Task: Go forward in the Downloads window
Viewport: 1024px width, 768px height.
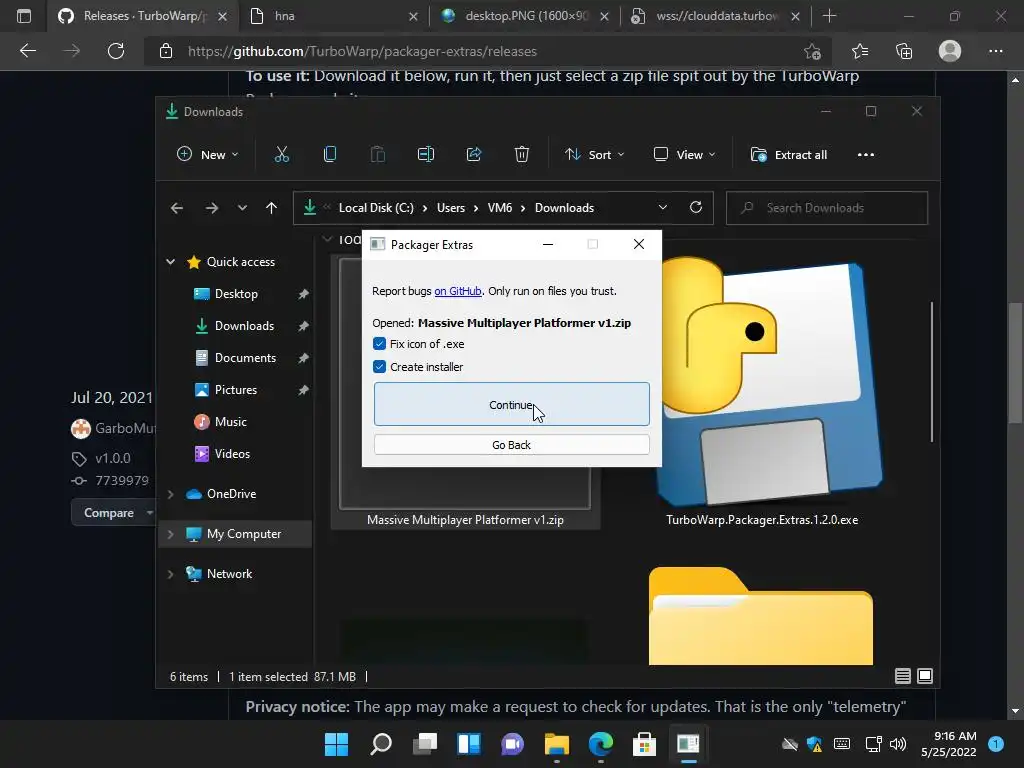Action: (x=212, y=208)
